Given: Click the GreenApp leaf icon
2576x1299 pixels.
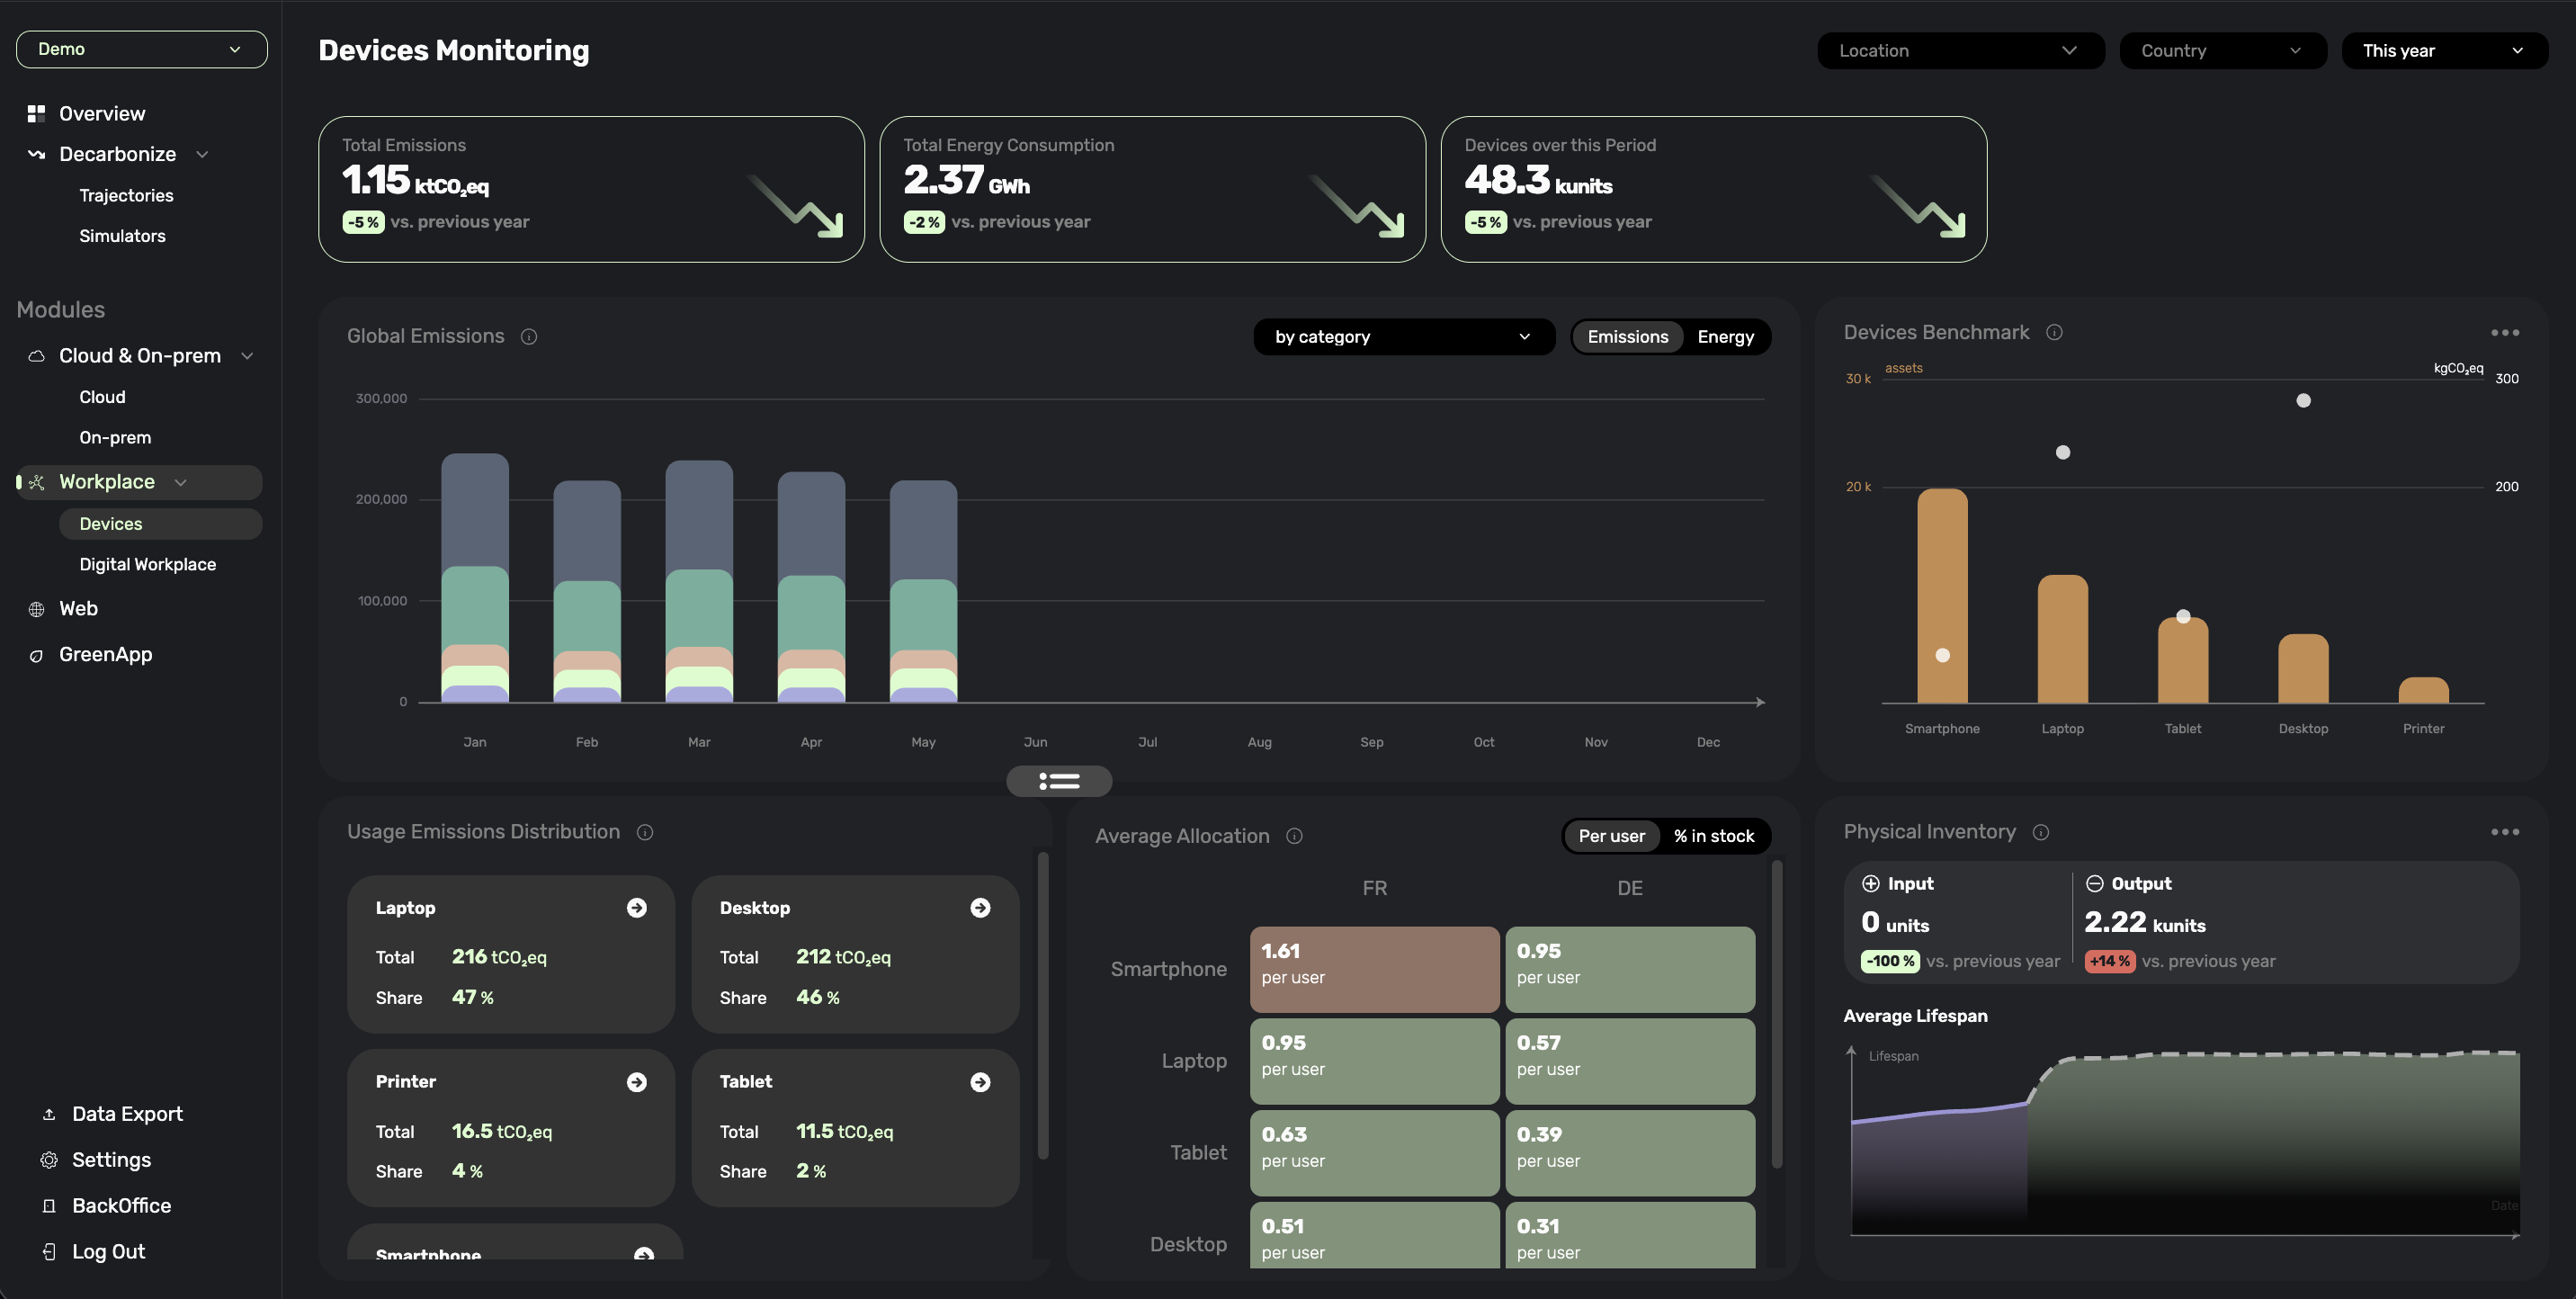Looking at the screenshot, I should [36, 655].
